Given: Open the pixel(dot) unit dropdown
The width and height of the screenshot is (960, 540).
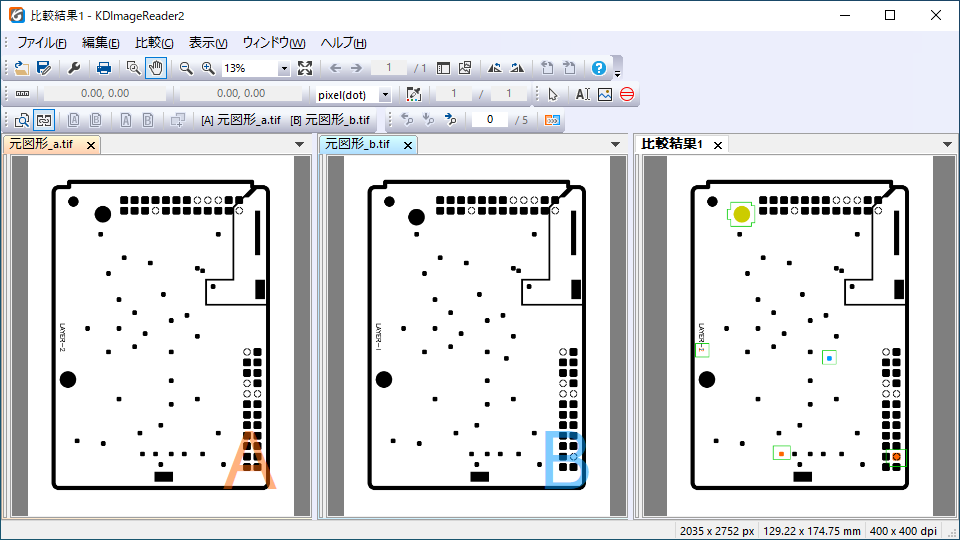Looking at the screenshot, I should [x=385, y=95].
